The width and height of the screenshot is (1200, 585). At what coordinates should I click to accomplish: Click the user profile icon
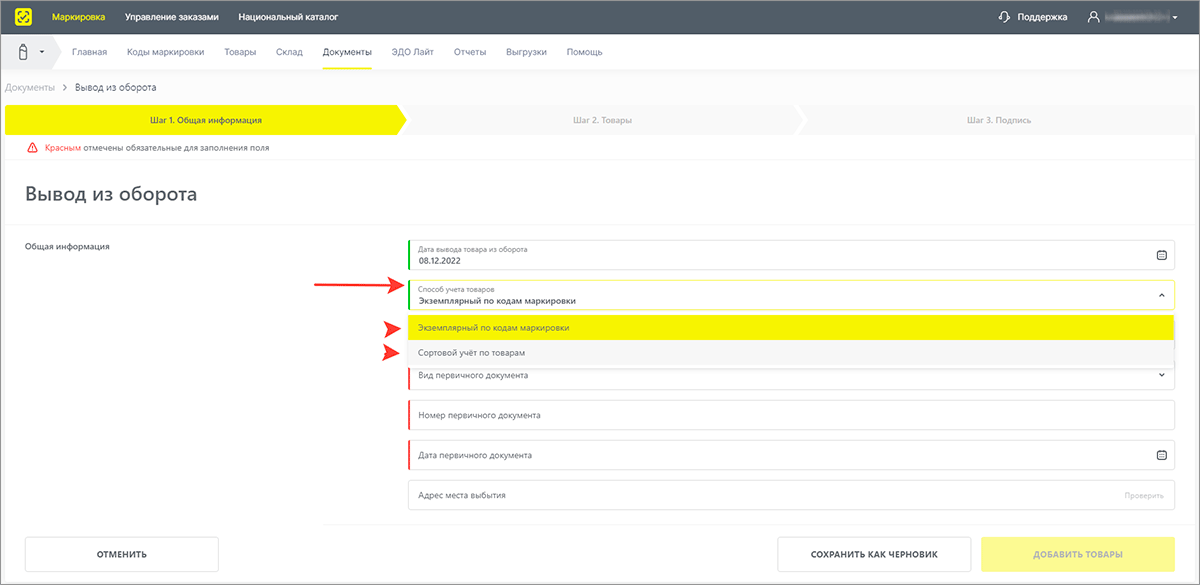[x=1095, y=17]
